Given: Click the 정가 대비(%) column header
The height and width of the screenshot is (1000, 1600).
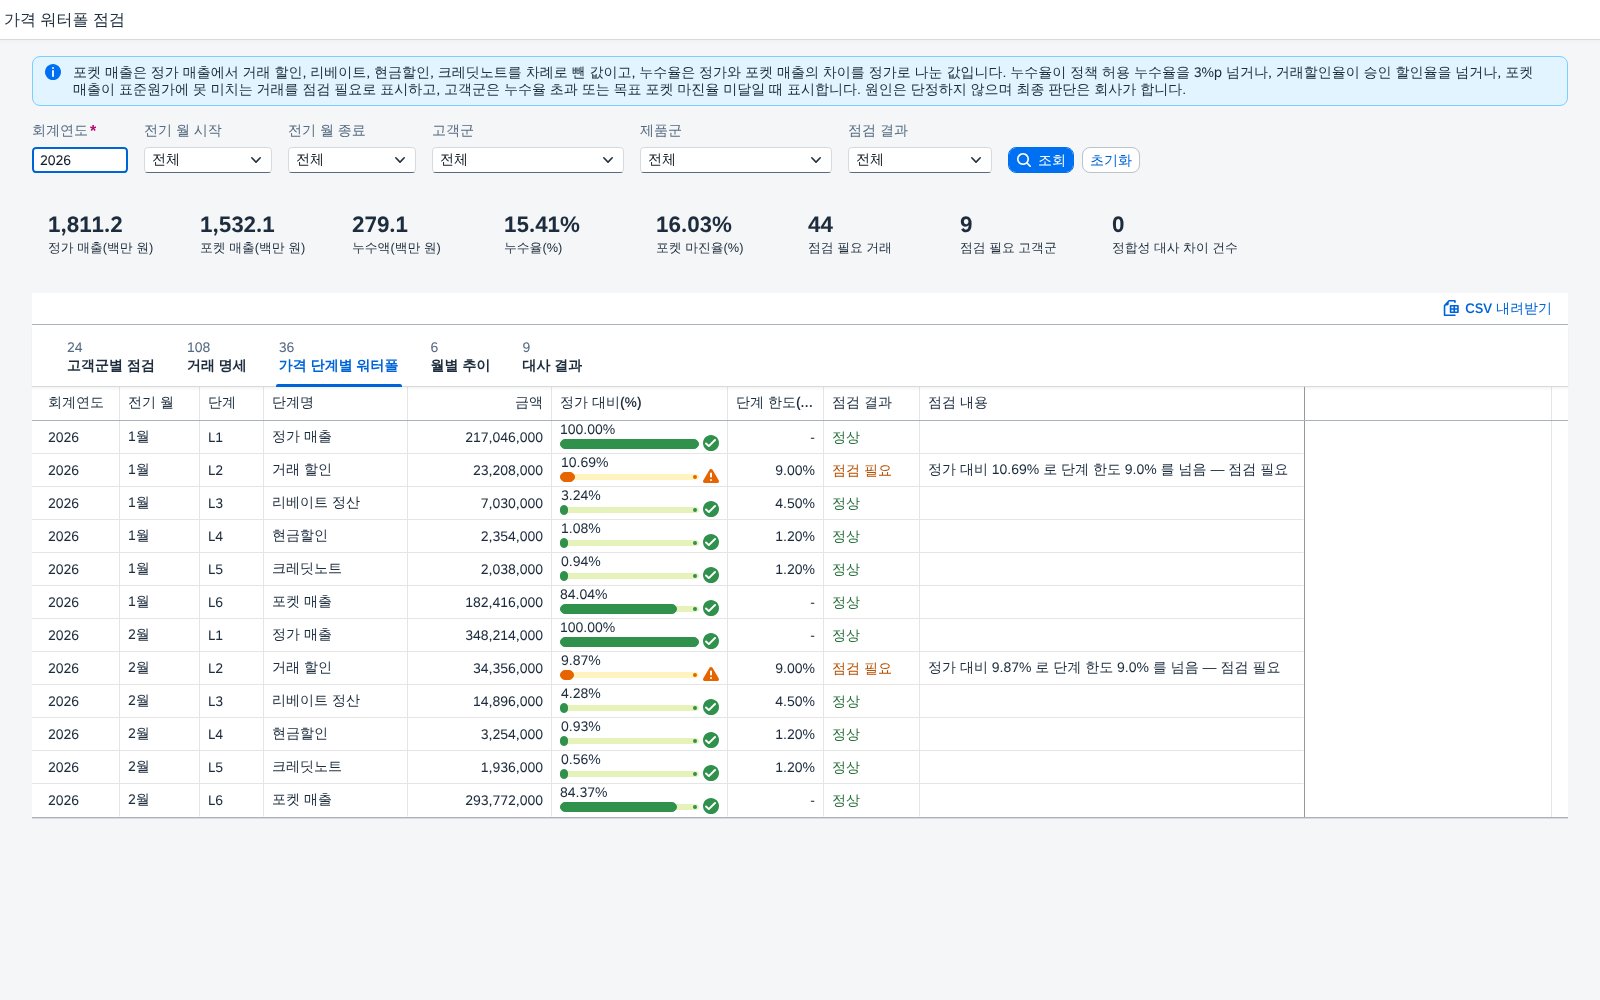Looking at the screenshot, I should tap(640, 403).
